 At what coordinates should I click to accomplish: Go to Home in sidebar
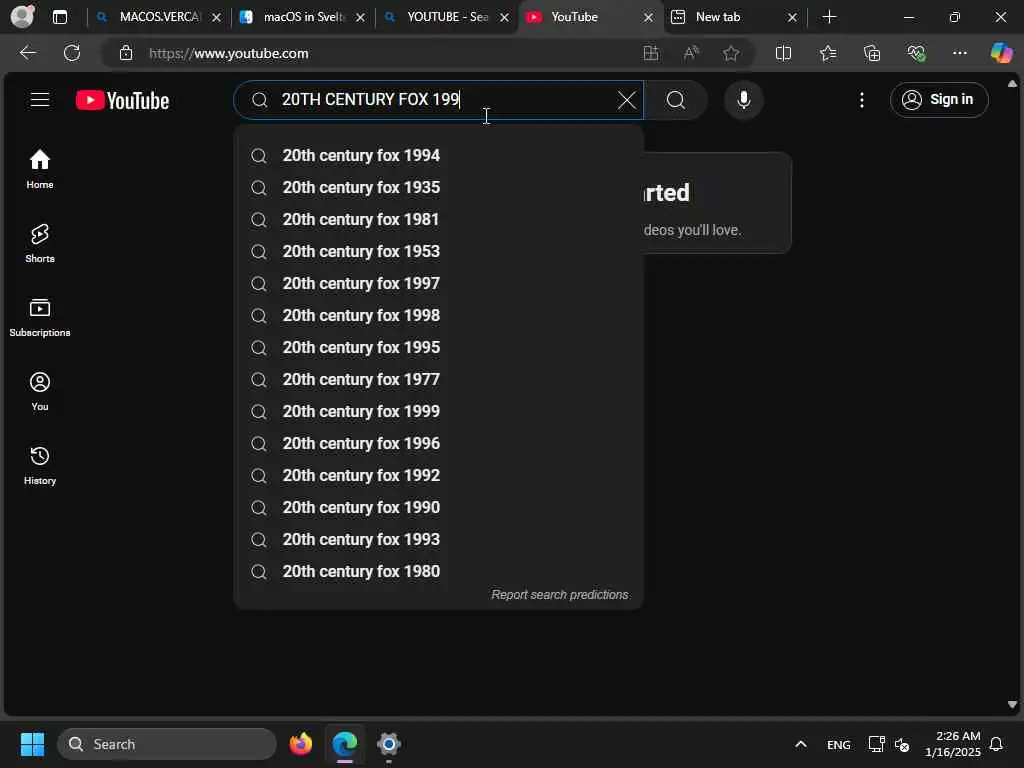pos(40,169)
